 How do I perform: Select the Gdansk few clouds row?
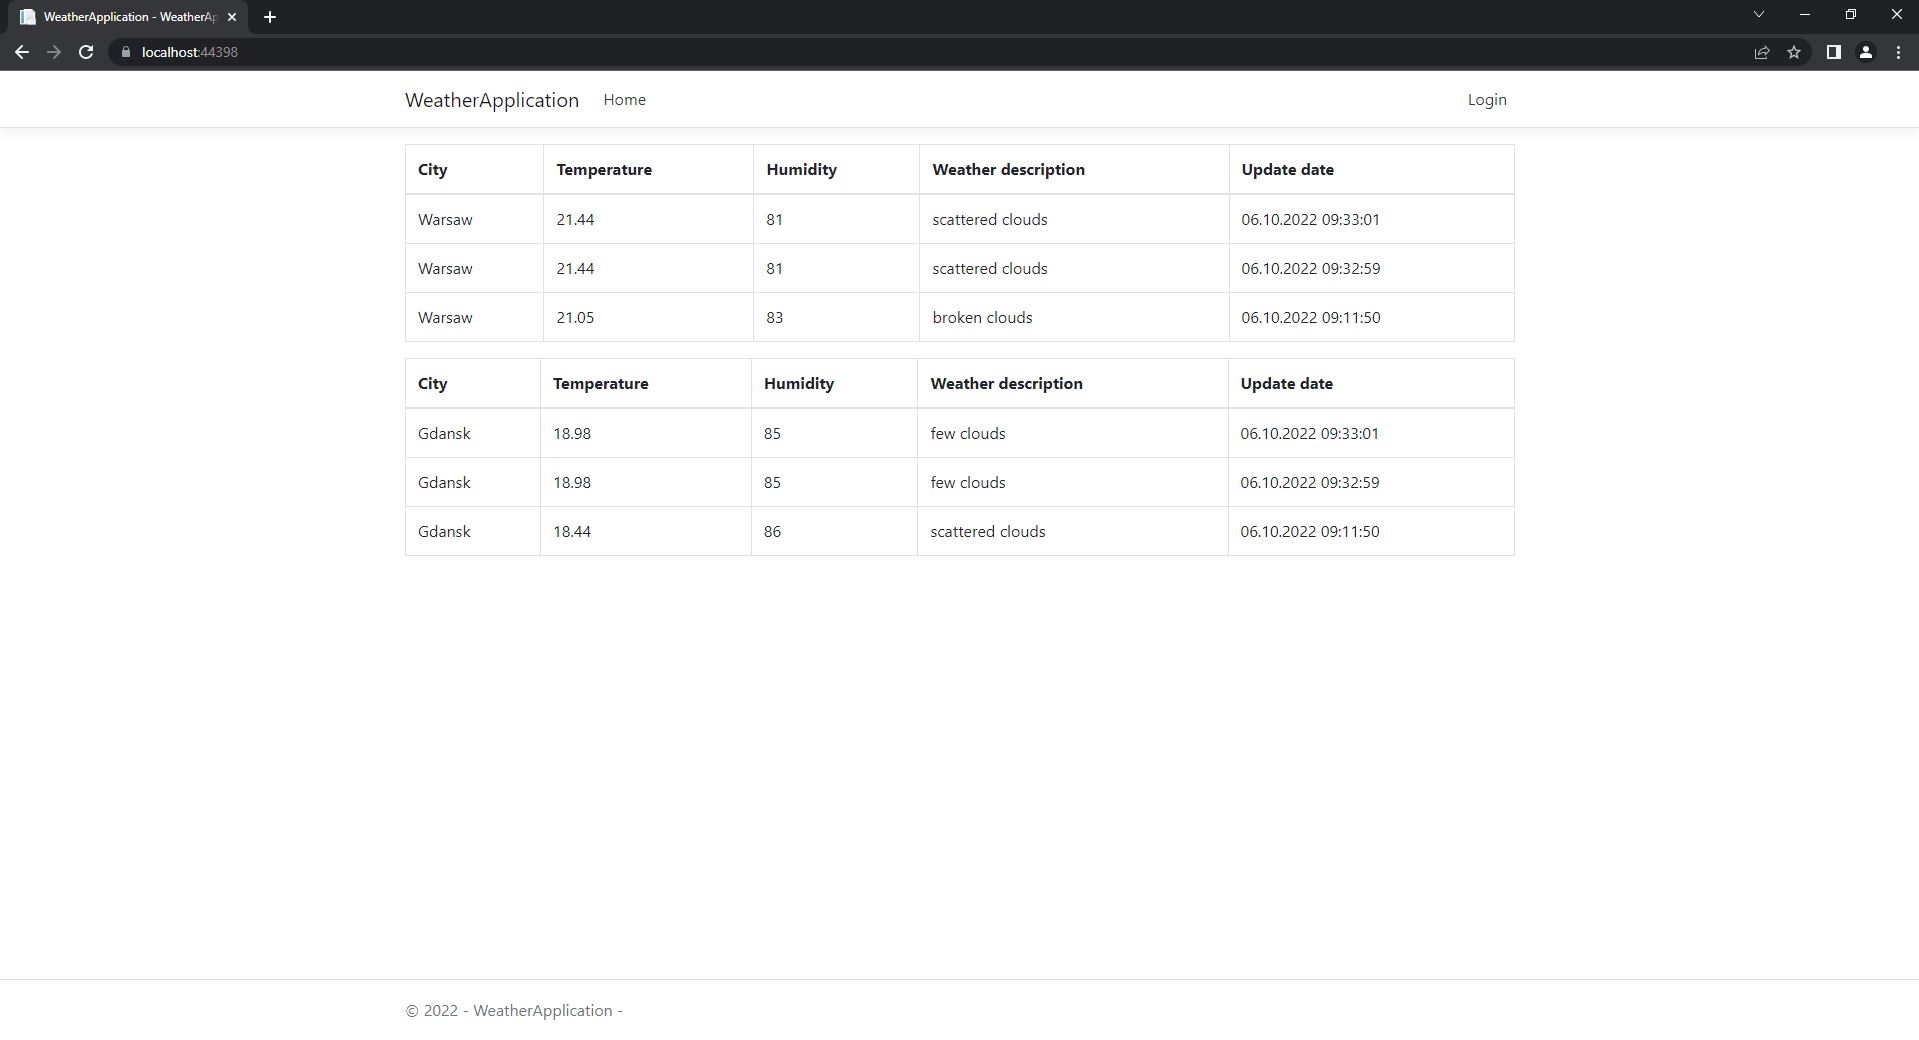[700, 433]
